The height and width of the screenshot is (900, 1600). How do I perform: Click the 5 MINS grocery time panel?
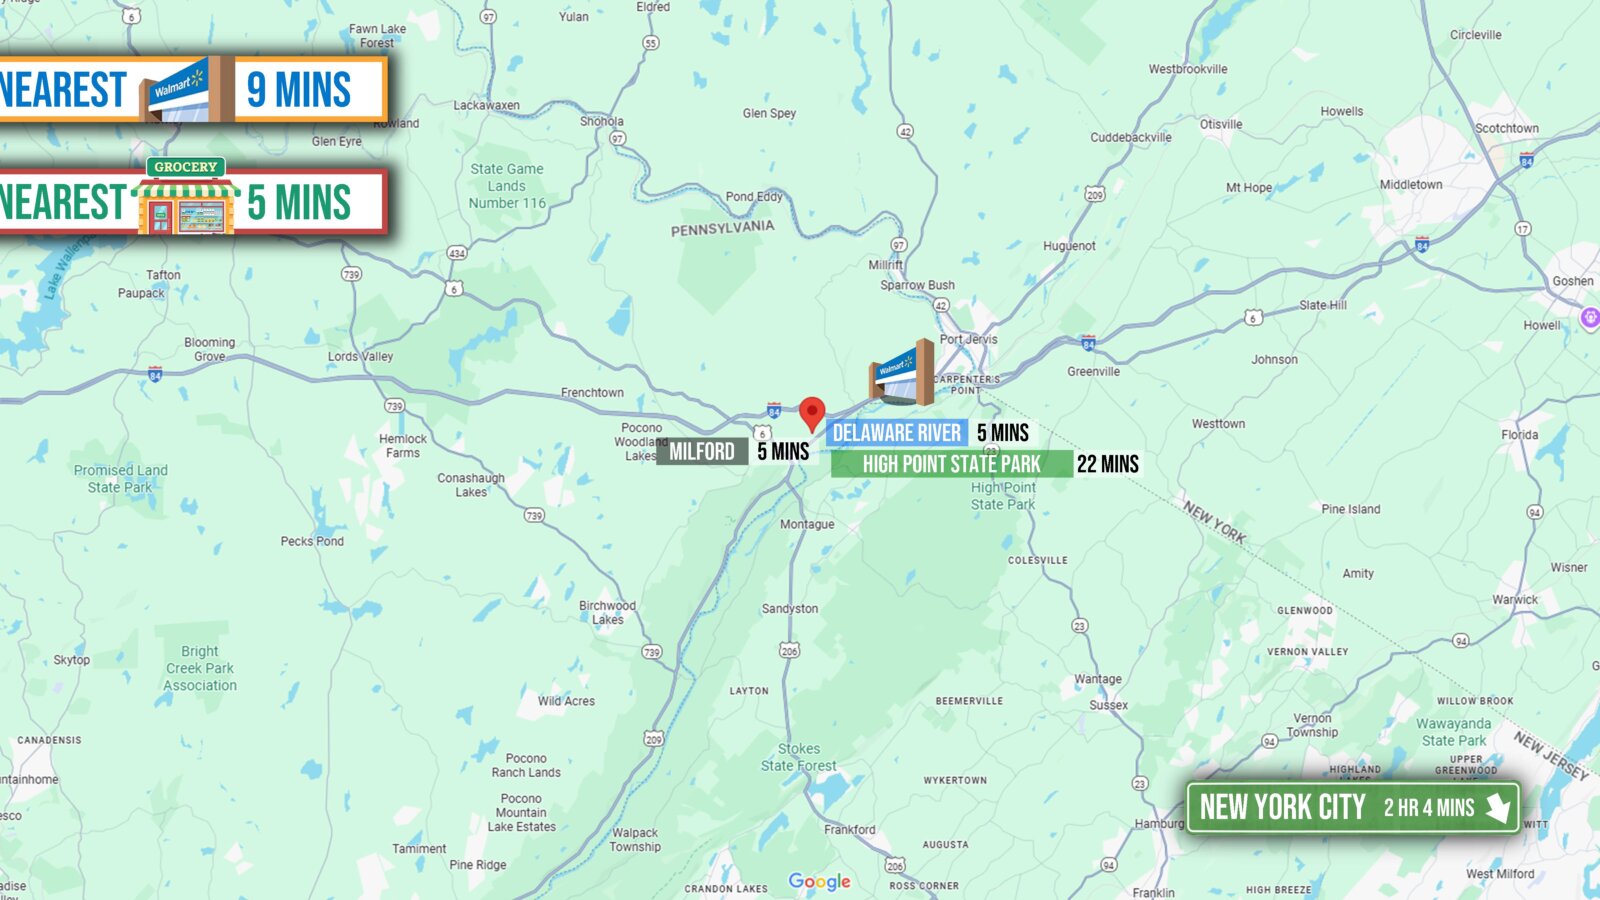pos(309,202)
